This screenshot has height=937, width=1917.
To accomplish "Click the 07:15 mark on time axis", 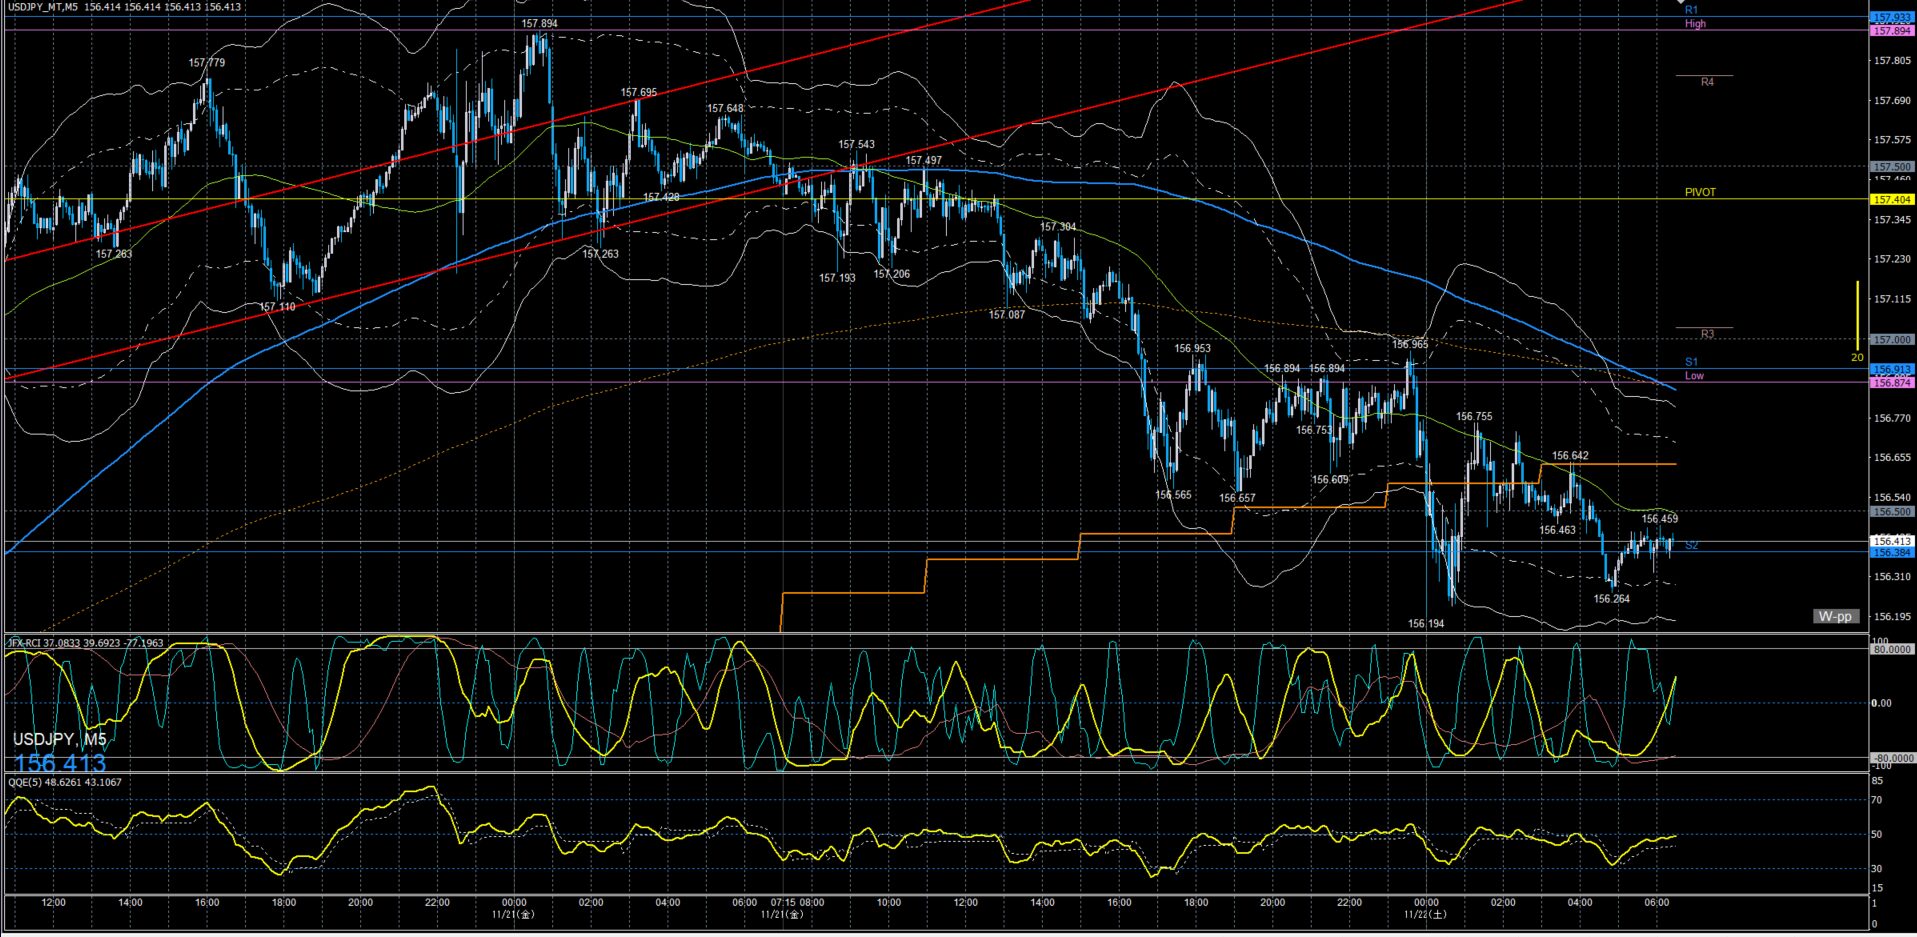I will coord(784,902).
